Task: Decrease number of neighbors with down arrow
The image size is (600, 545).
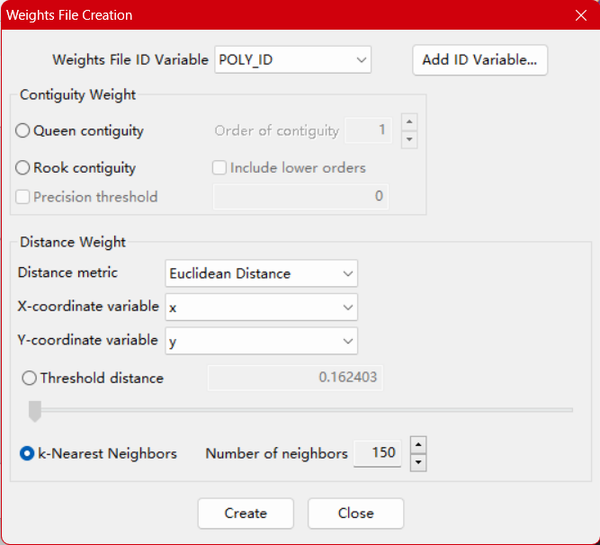Action: (419, 462)
